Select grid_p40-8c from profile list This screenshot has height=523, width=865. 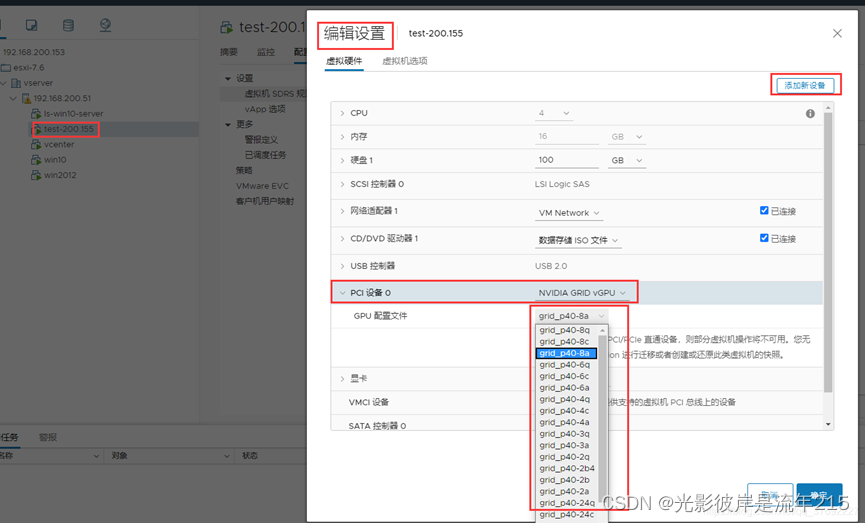564,341
